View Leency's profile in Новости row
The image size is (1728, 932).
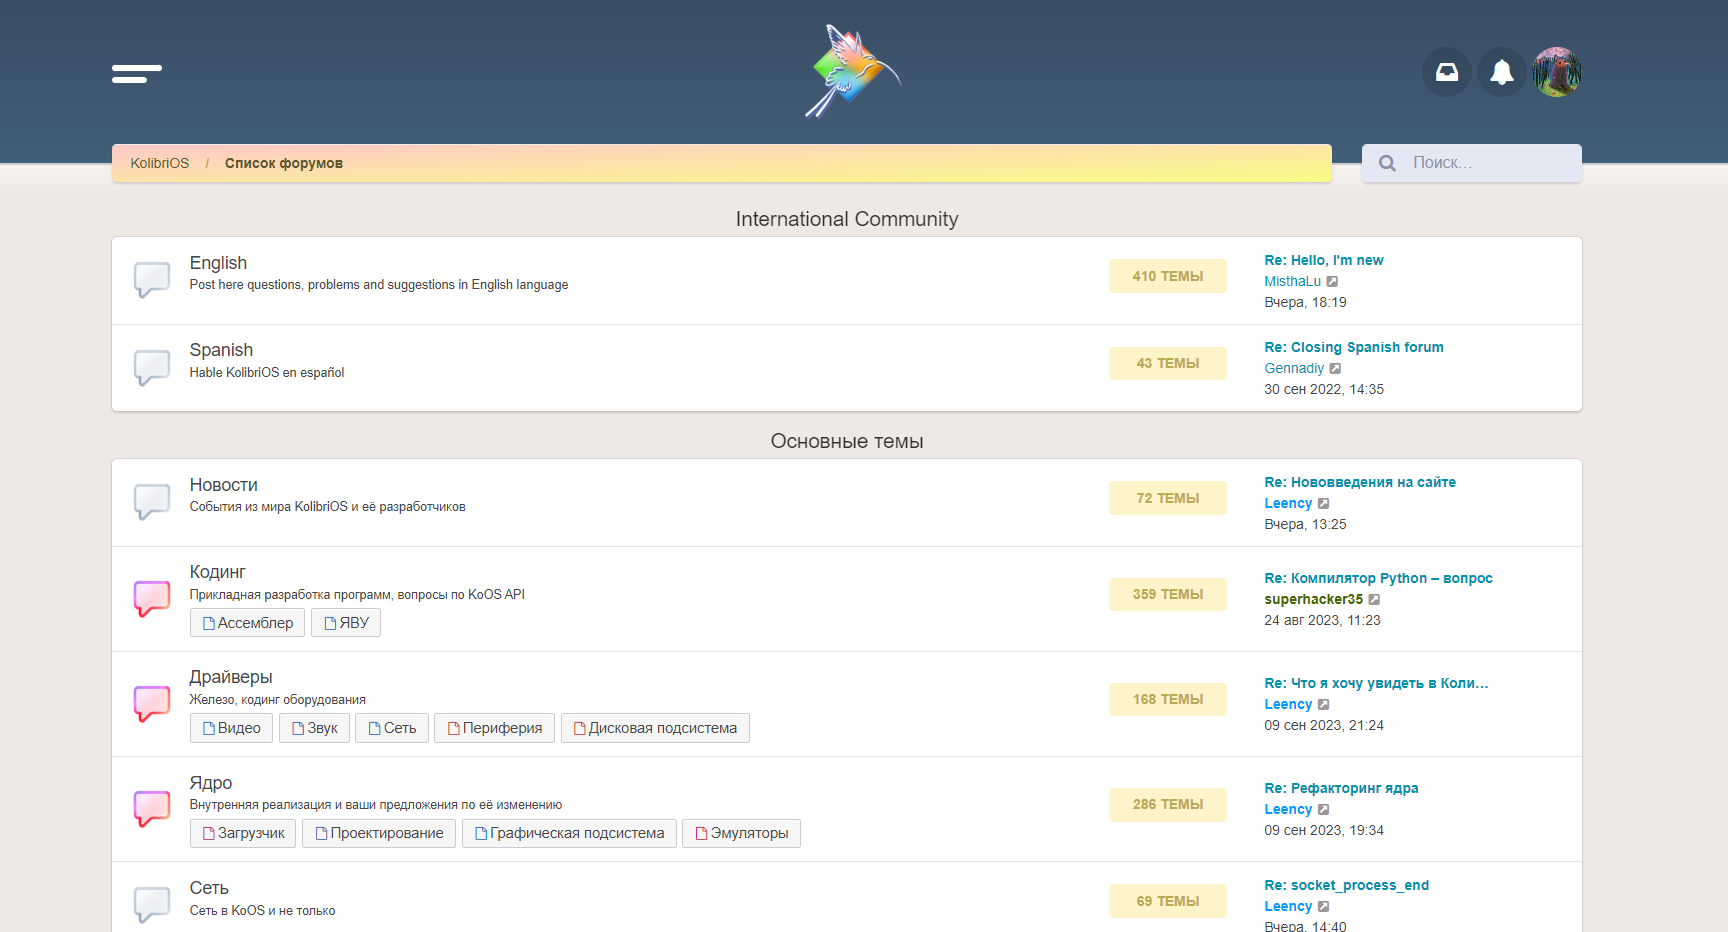tap(1287, 503)
